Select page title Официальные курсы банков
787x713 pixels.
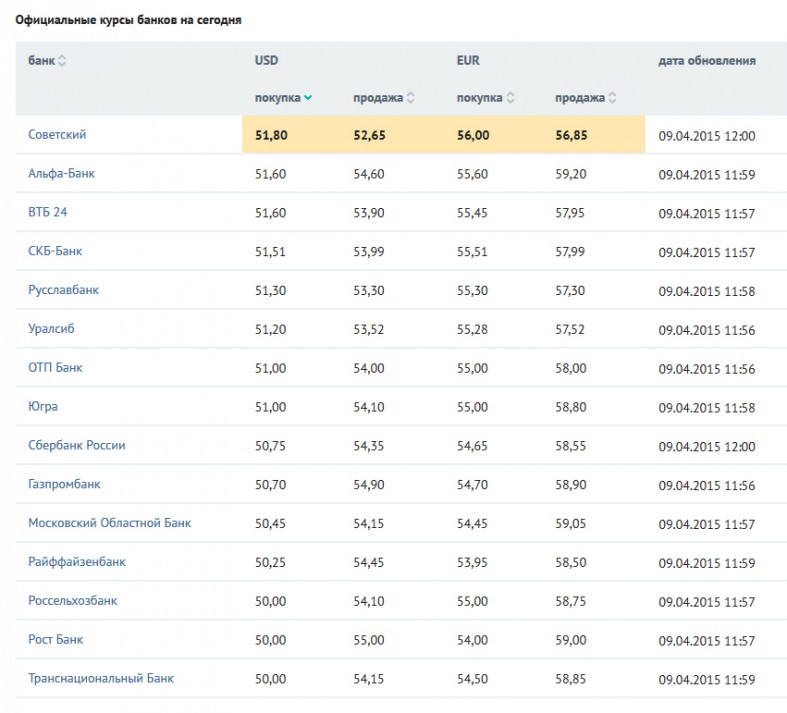point(96,20)
